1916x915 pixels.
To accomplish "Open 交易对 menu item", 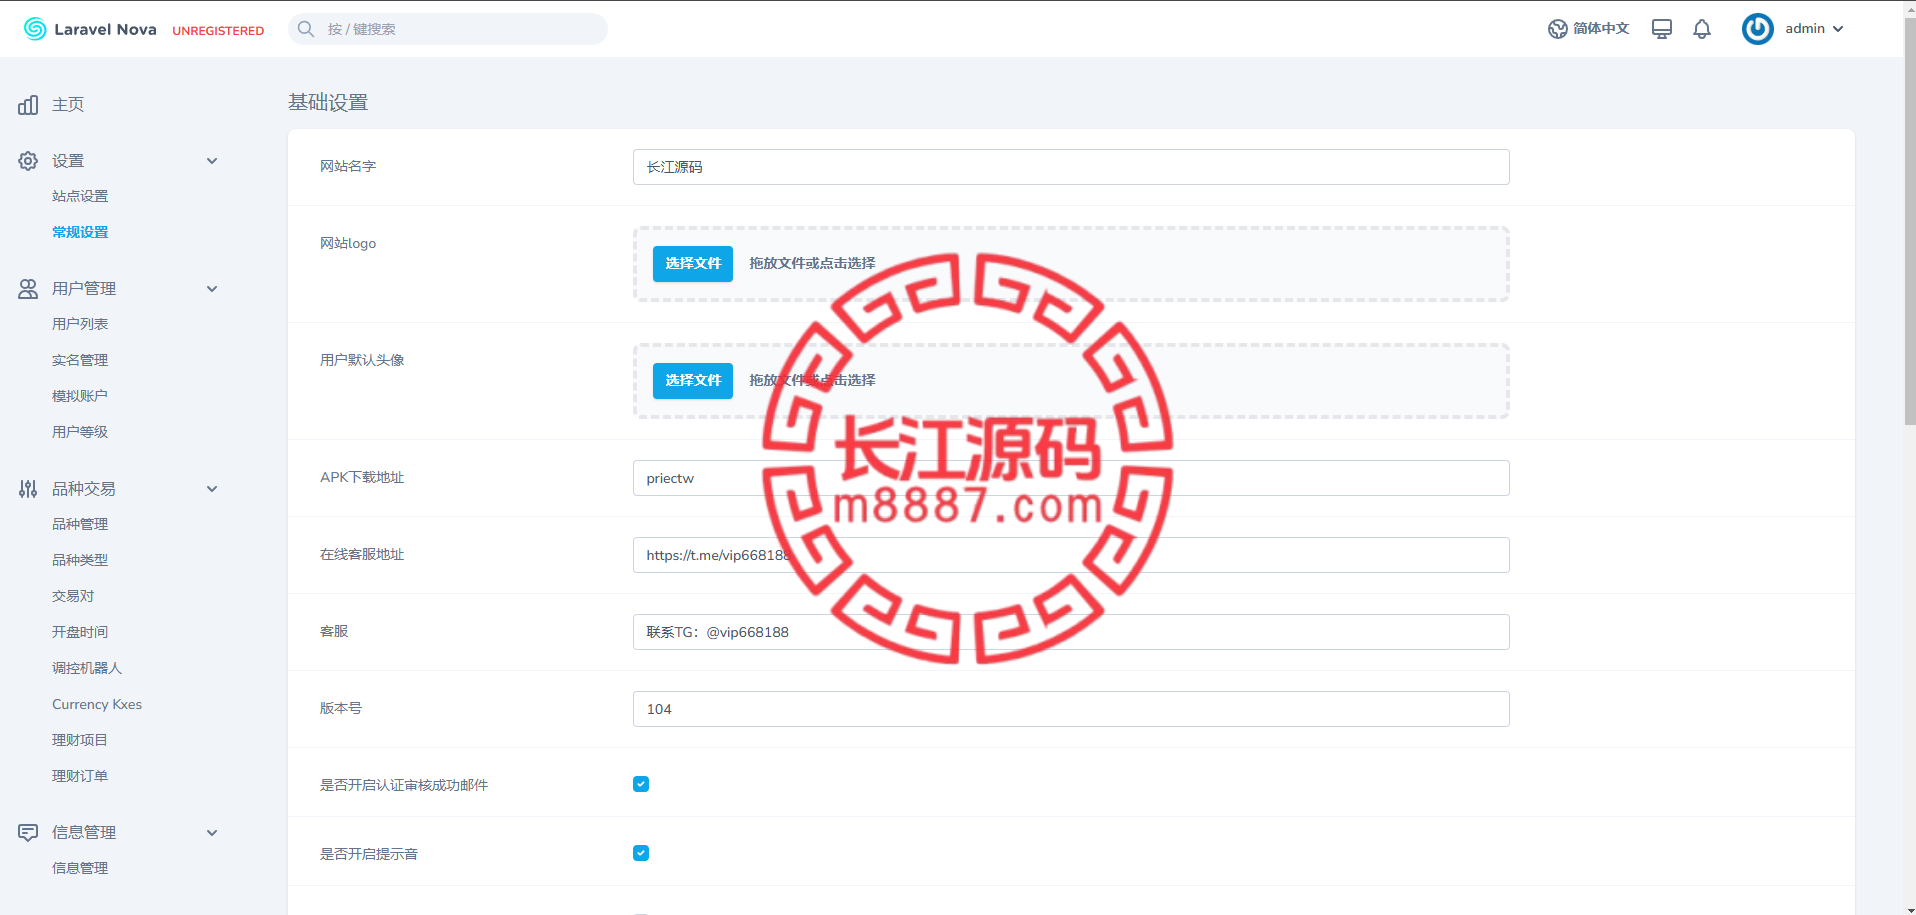I will [x=73, y=596].
